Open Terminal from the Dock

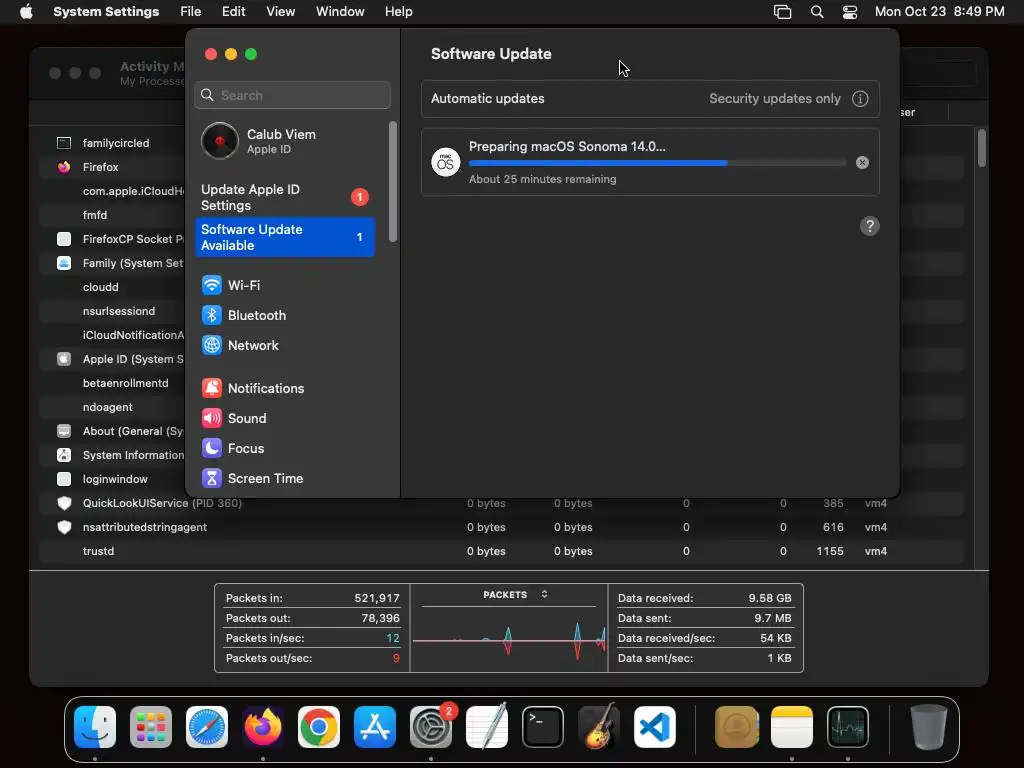(x=543, y=727)
